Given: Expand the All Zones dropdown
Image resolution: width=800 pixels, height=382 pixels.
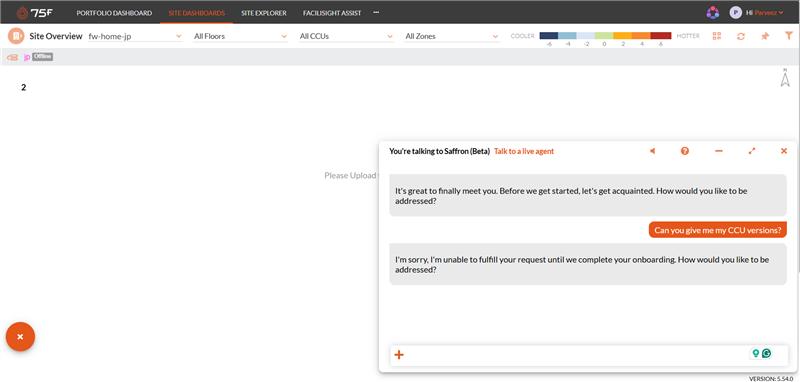Looking at the screenshot, I should click(452, 36).
